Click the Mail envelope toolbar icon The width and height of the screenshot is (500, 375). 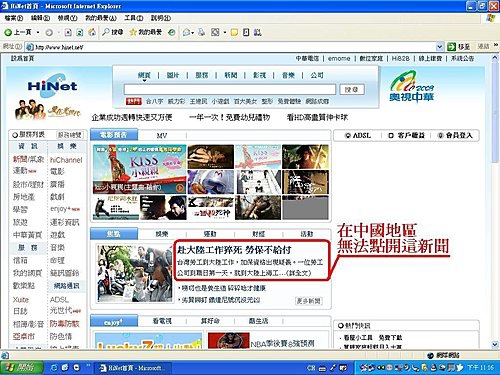pos(186,32)
